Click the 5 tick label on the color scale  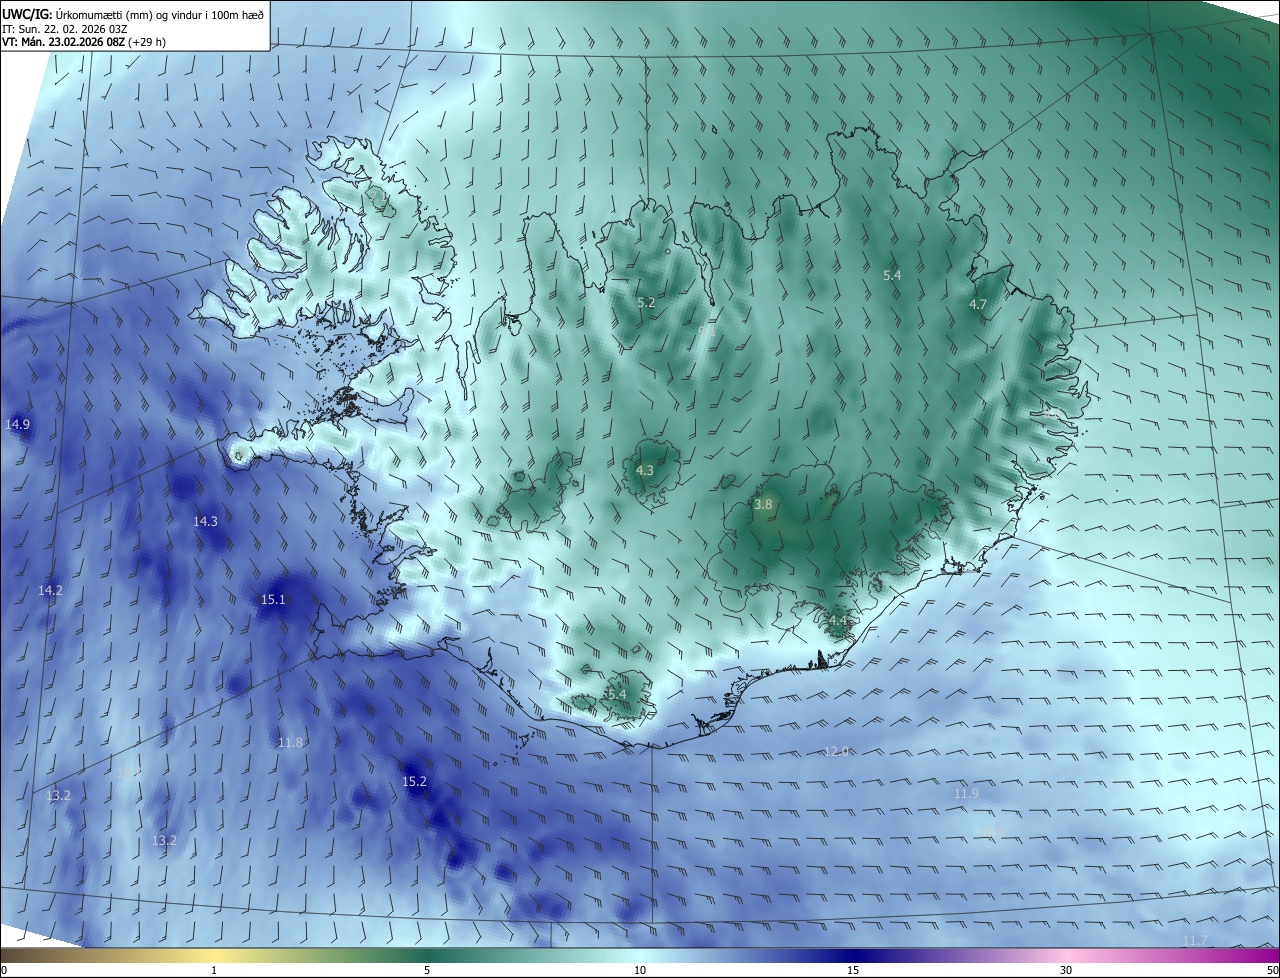point(427,970)
